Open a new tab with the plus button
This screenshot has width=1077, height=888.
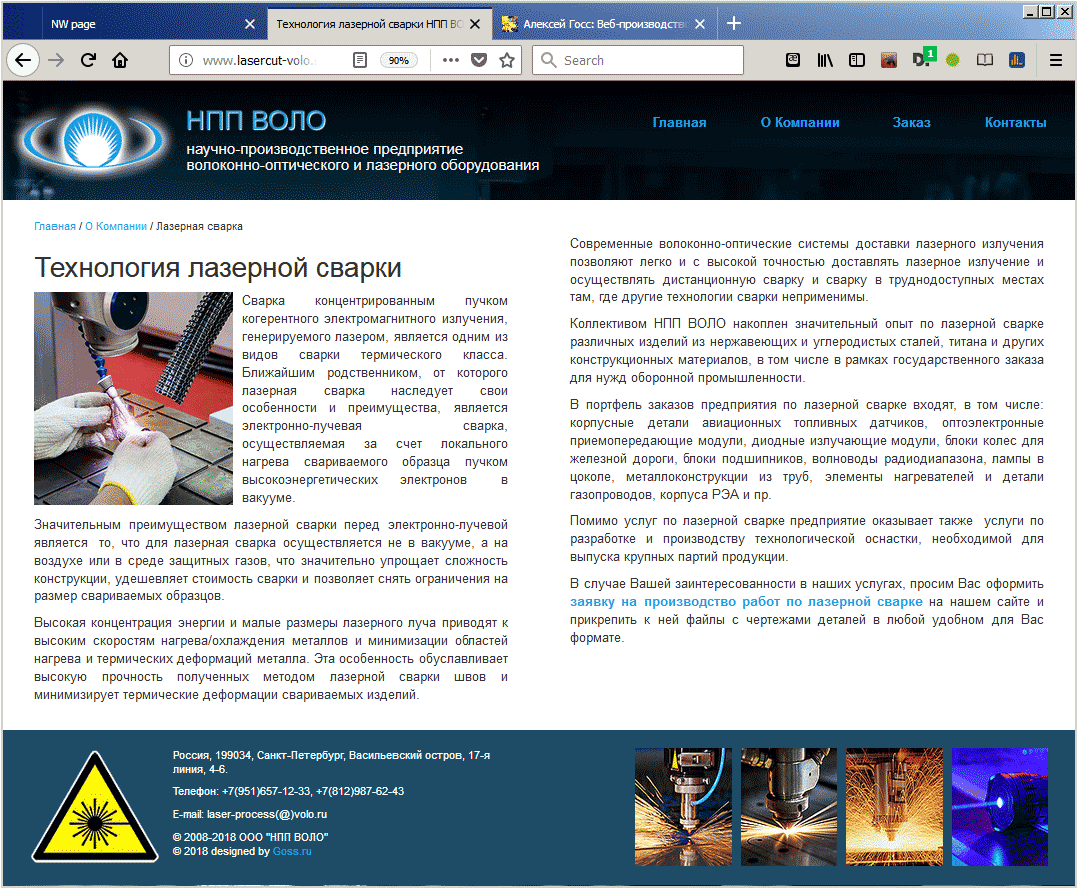(734, 23)
